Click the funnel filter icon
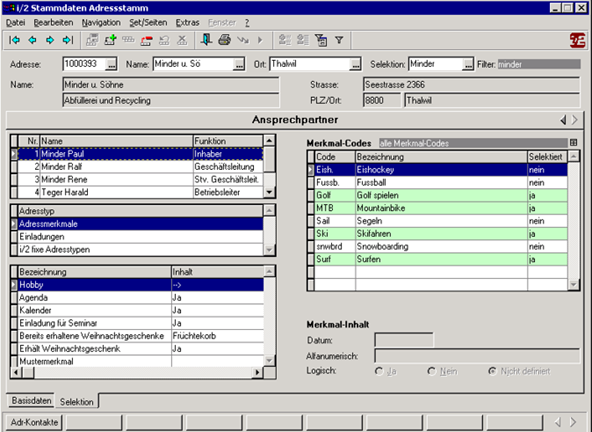Image resolution: width=592 pixels, height=432 pixels. [x=339, y=40]
